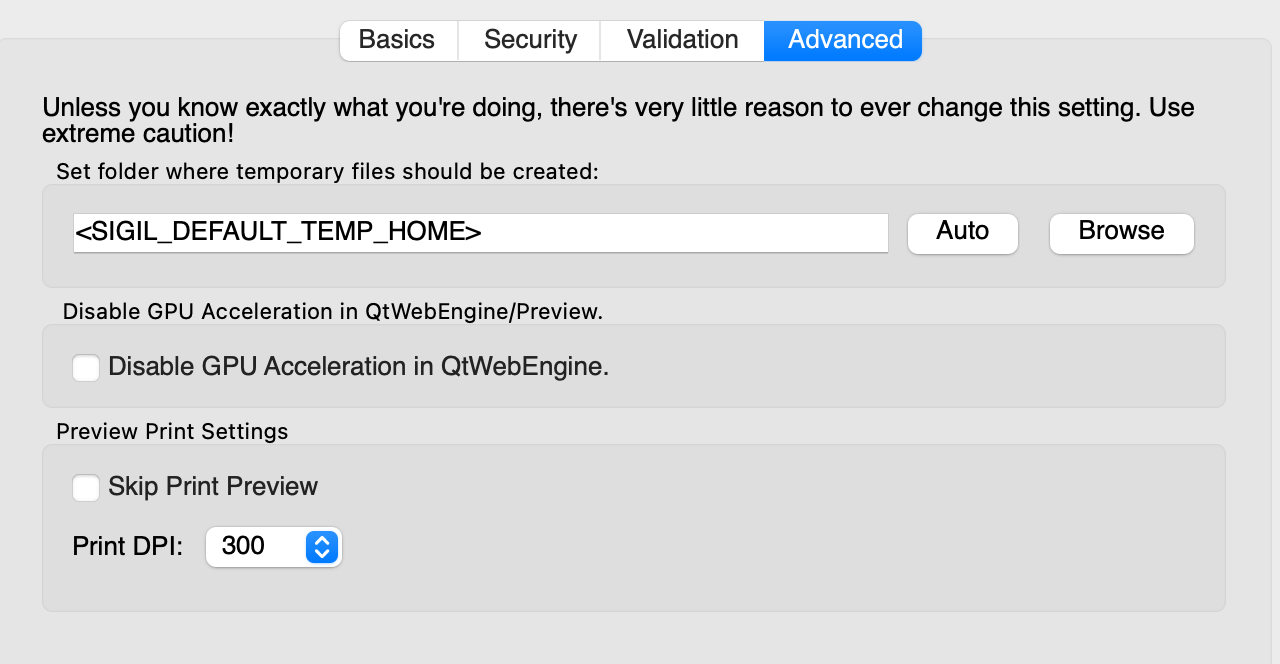Click the "Preview Print Settings" group title

pyautogui.click(x=172, y=432)
